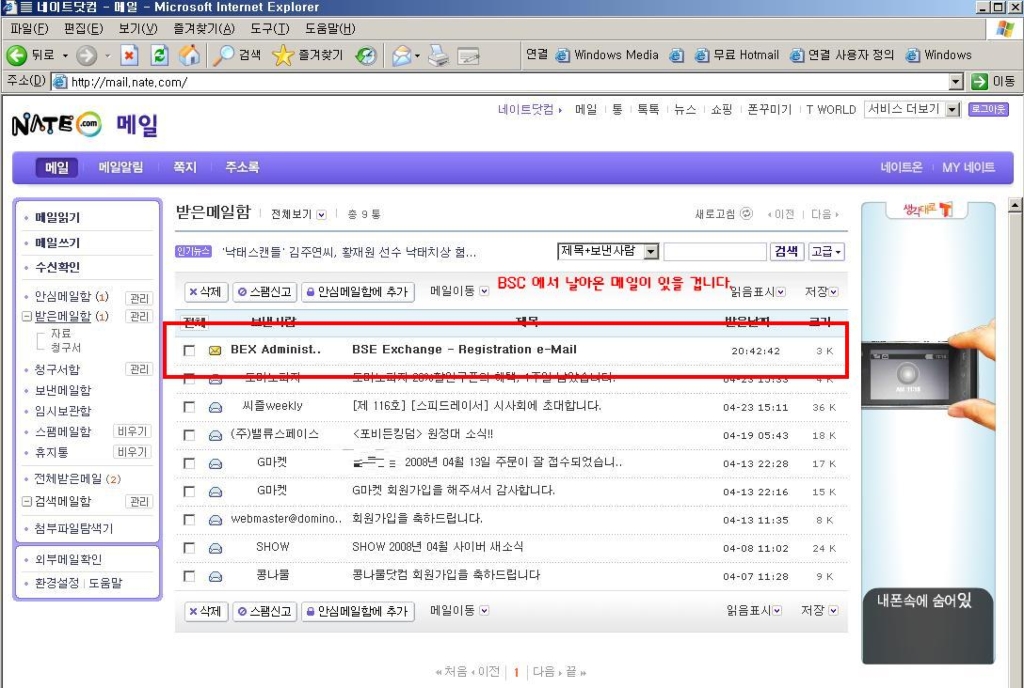Switch to 메일알림 tab
This screenshot has height=688, width=1024.
pos(121,168)
